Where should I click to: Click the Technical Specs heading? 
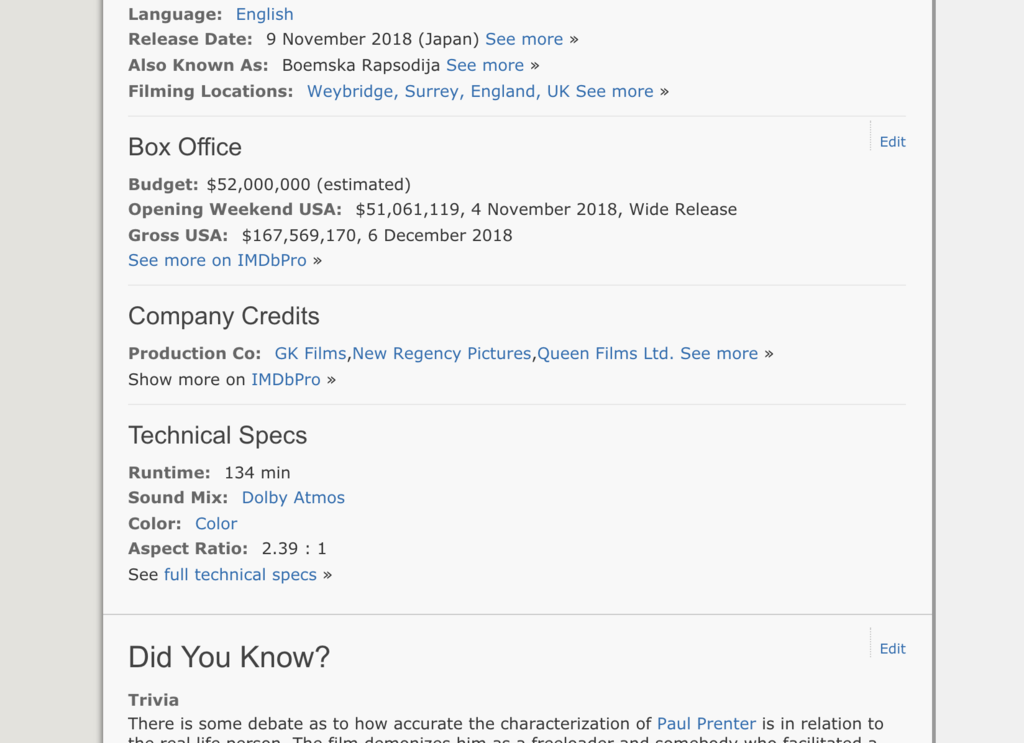pos(217,435)
